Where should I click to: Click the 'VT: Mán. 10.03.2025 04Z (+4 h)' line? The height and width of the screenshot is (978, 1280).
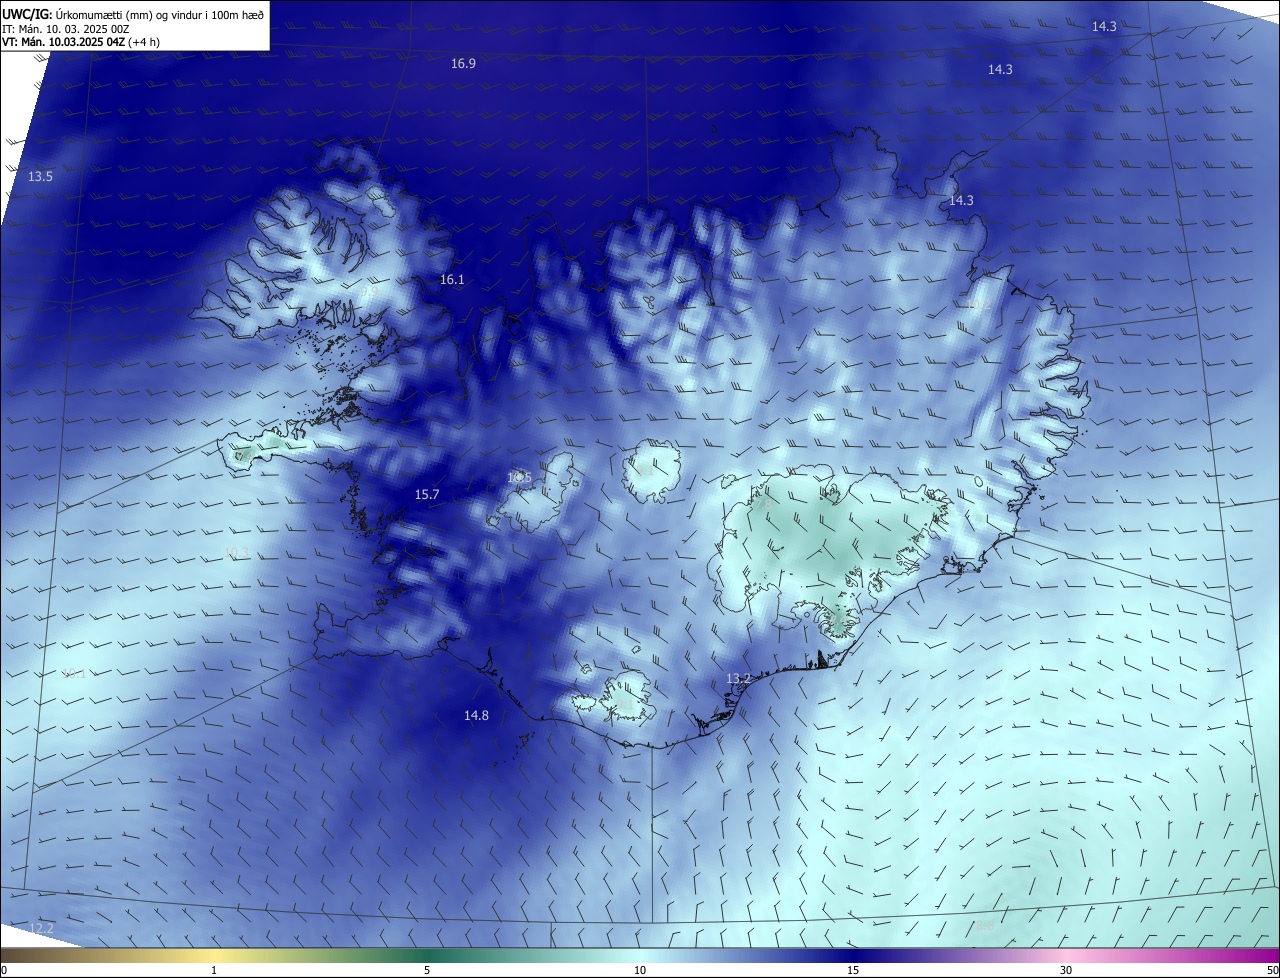(81, 42)
